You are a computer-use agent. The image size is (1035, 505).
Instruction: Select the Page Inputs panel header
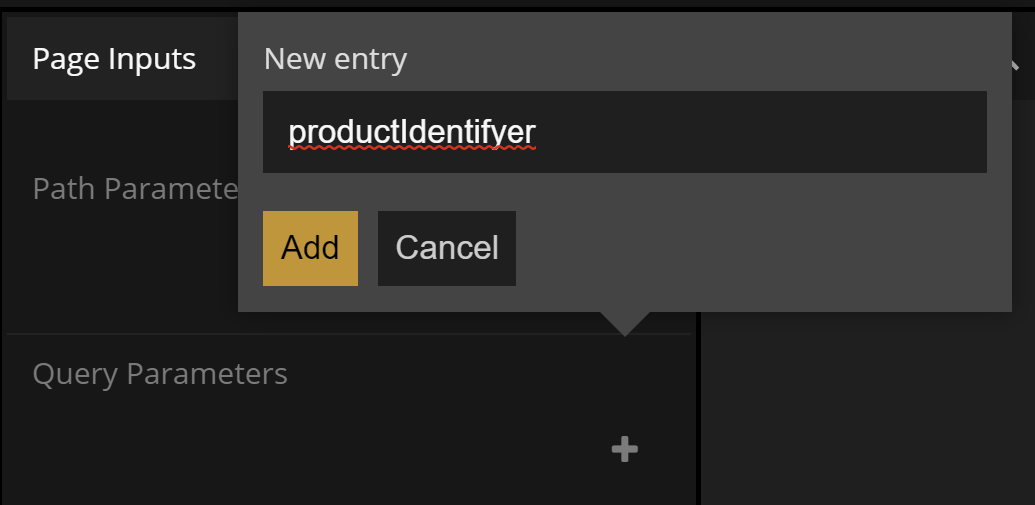[114, 59]
